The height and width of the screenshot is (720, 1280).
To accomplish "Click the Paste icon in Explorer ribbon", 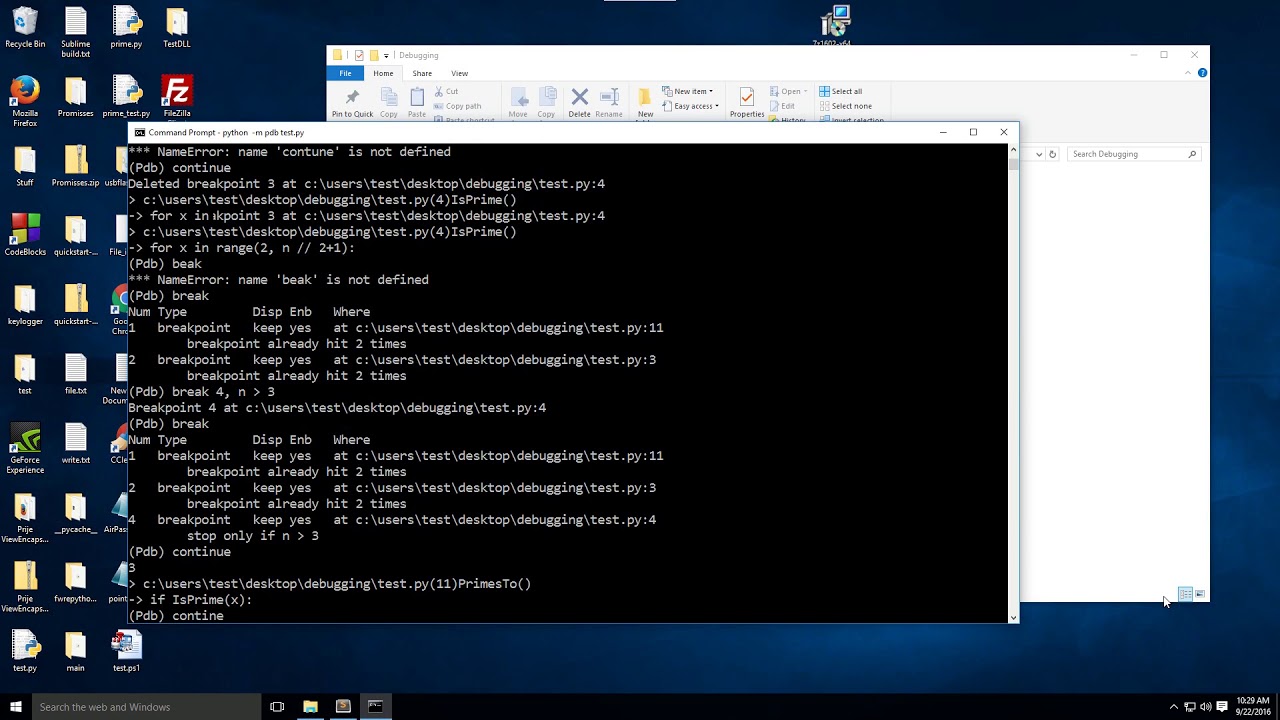I will (417, 103).
